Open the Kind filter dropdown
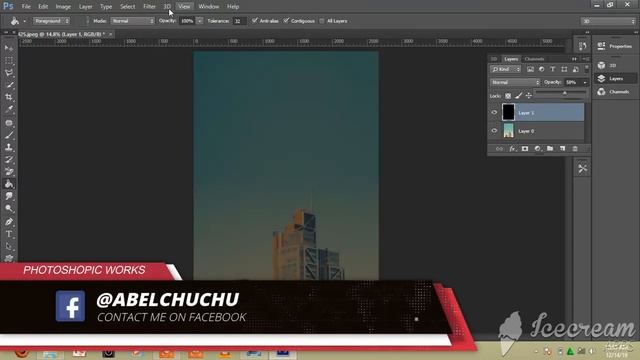 pos(506,69)
